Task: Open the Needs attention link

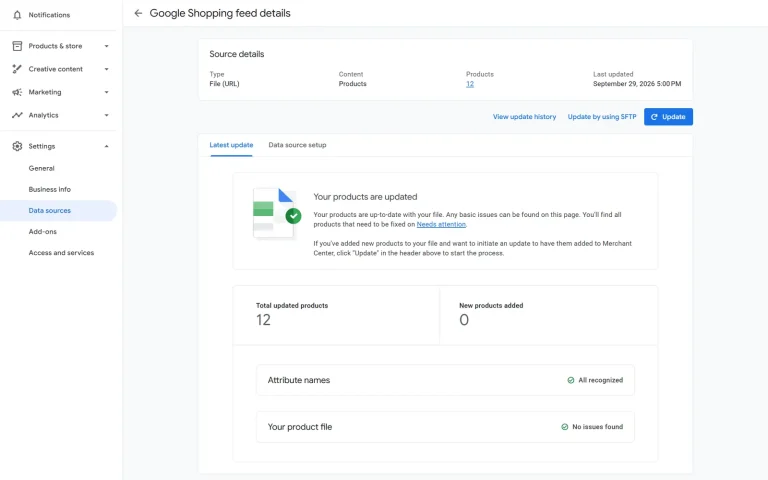Action: click(441, 224)
